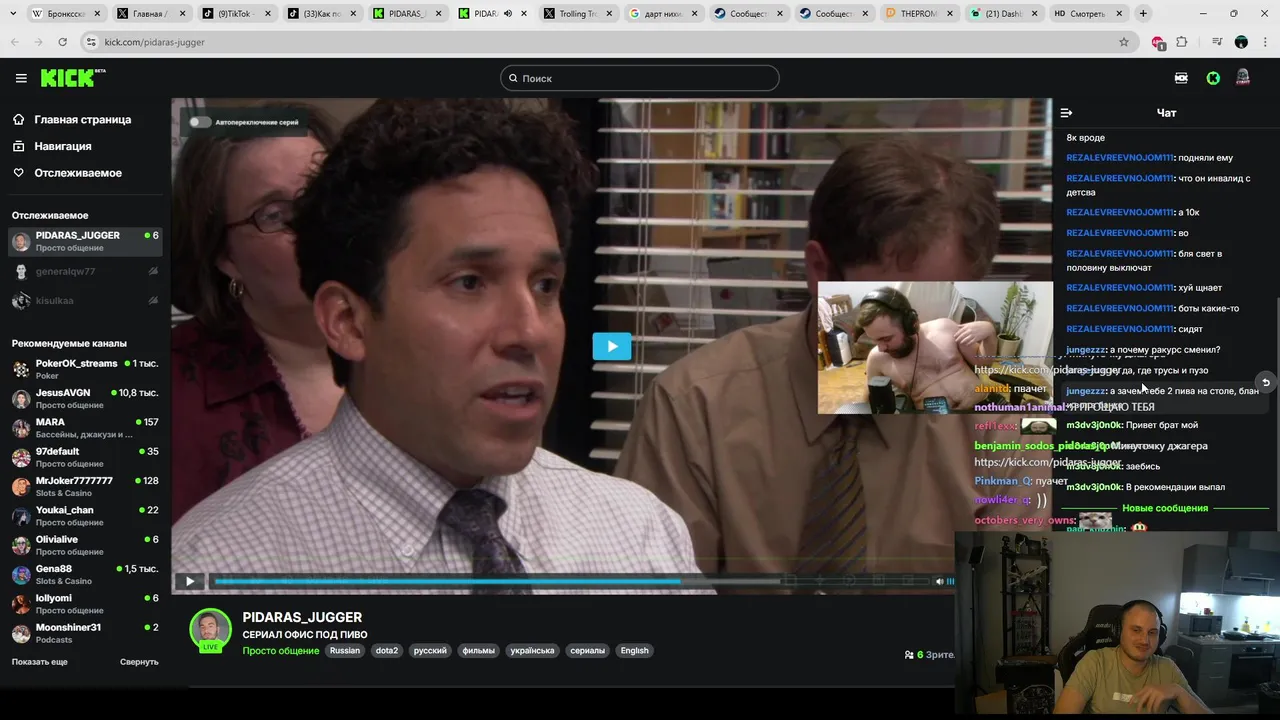Open the browser profile avatar
The height and width of the screenshot is (720, 1280).
coord(1241,42)
